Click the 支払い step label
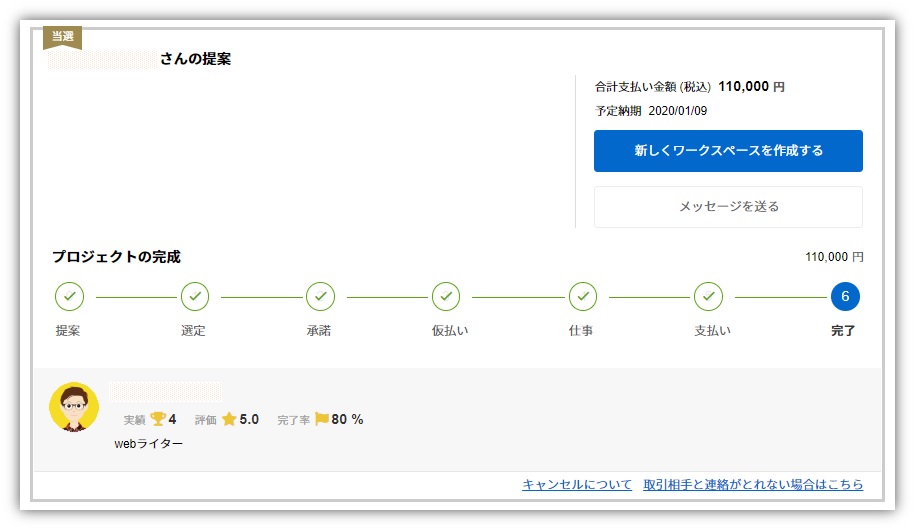Viewport: 915px width, 530px height. point(713,331)
